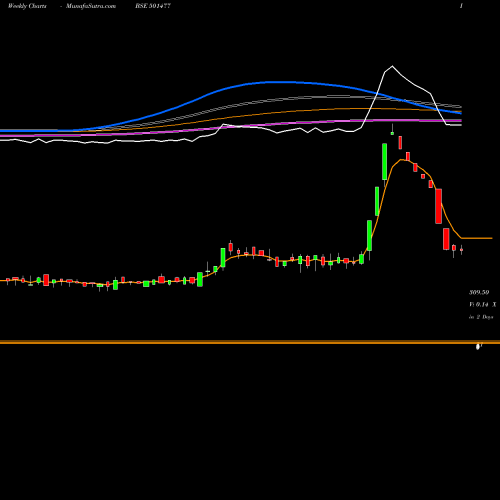
Task: Click the 309.59 price value
Action: pyautogui.click(x=479, y=292)
